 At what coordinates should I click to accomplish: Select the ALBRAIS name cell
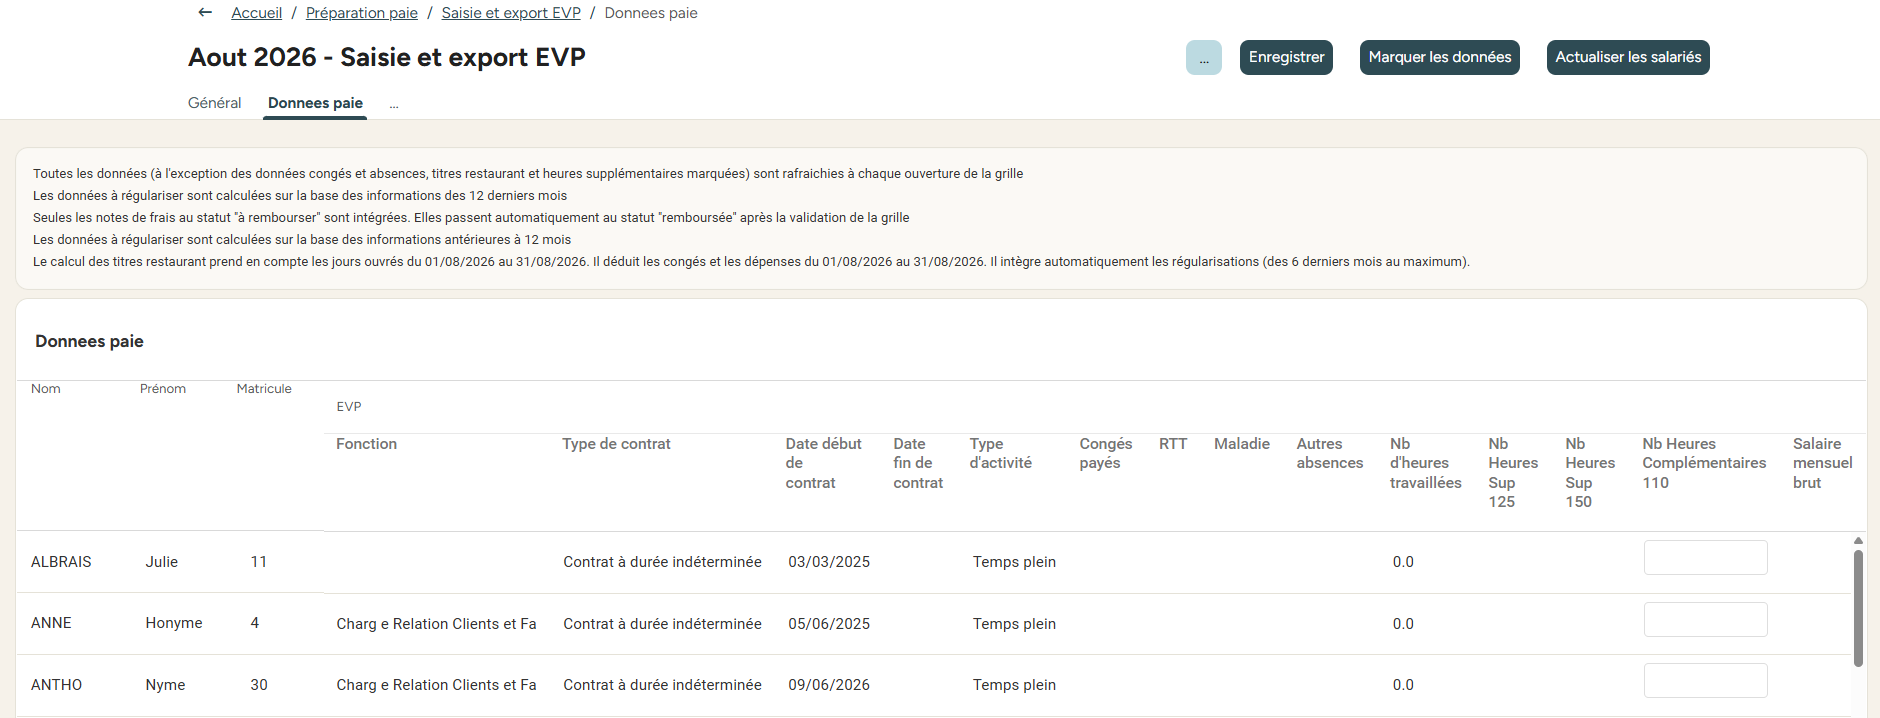tap(61, 562)
